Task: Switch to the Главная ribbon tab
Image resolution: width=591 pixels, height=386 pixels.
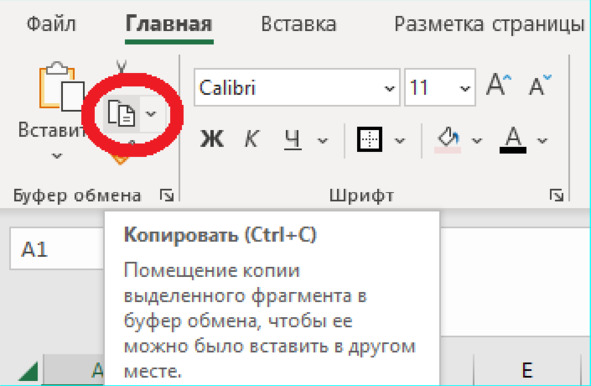Action: [169, 24]
